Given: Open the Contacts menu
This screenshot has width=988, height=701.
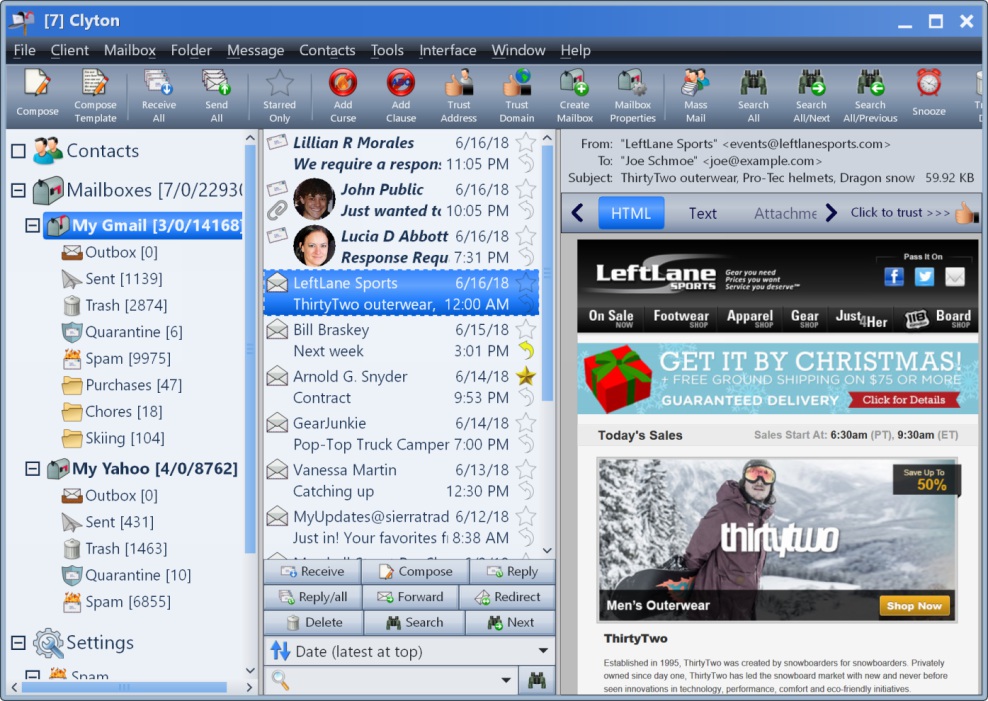Looking at the screenshot, I should click(327, 50).
